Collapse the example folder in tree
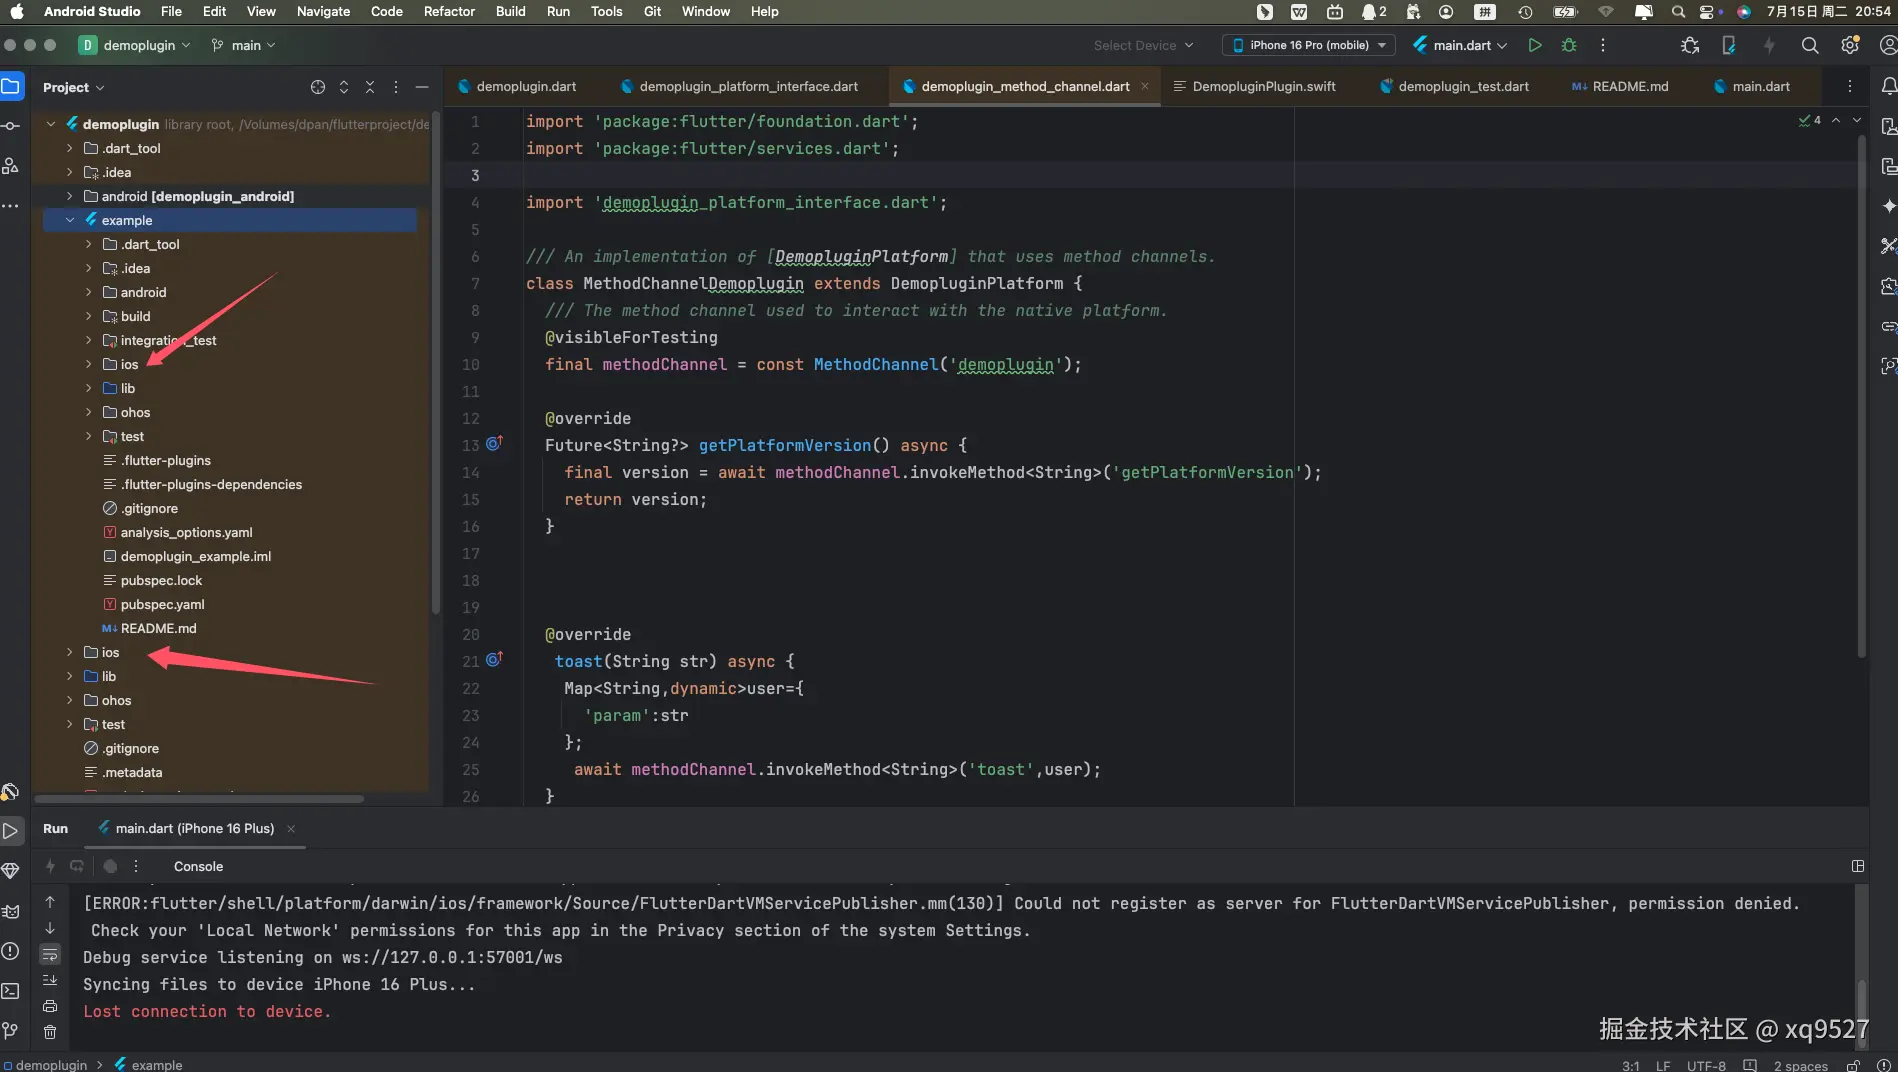This screenshot has width=1898, height=1072. [x=70, y=220]
